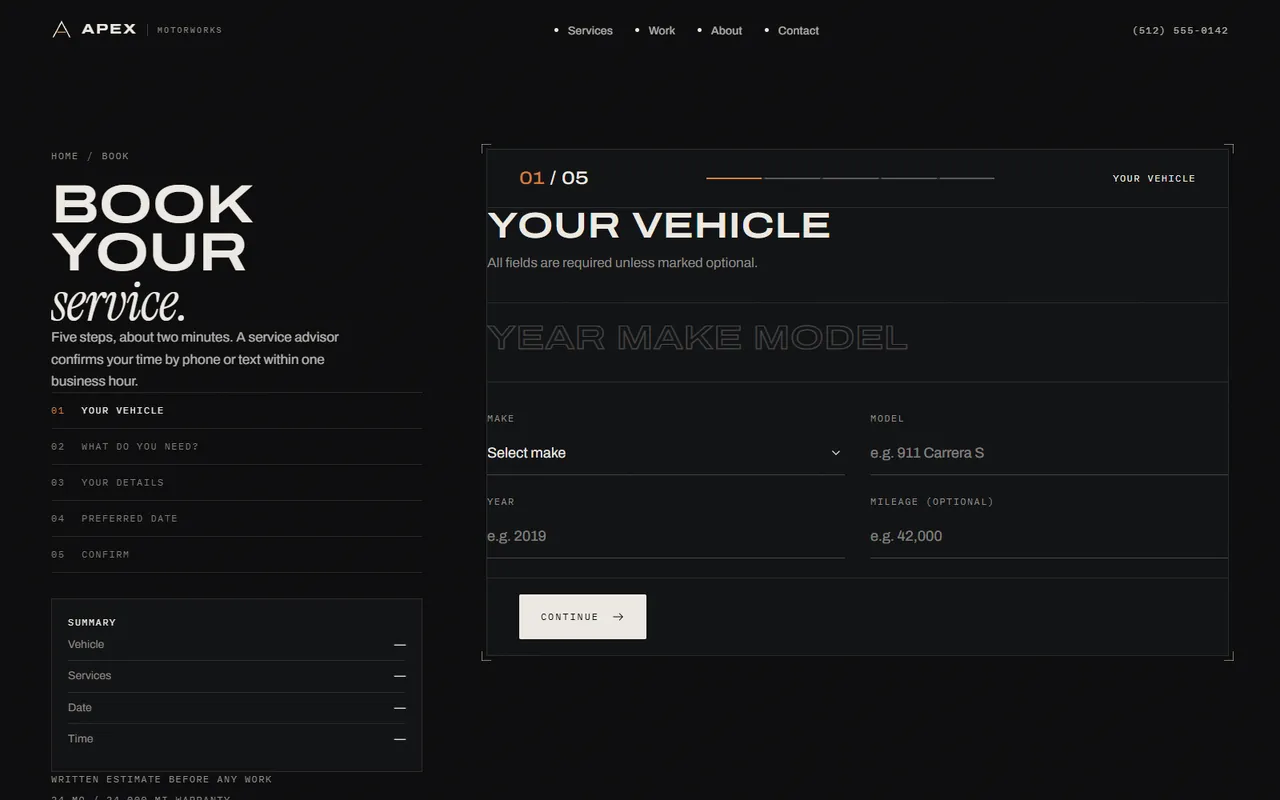Click the 'Written estimate before any work' text
The width and height of the screenshot is (1280, 800).
(162, 779)
